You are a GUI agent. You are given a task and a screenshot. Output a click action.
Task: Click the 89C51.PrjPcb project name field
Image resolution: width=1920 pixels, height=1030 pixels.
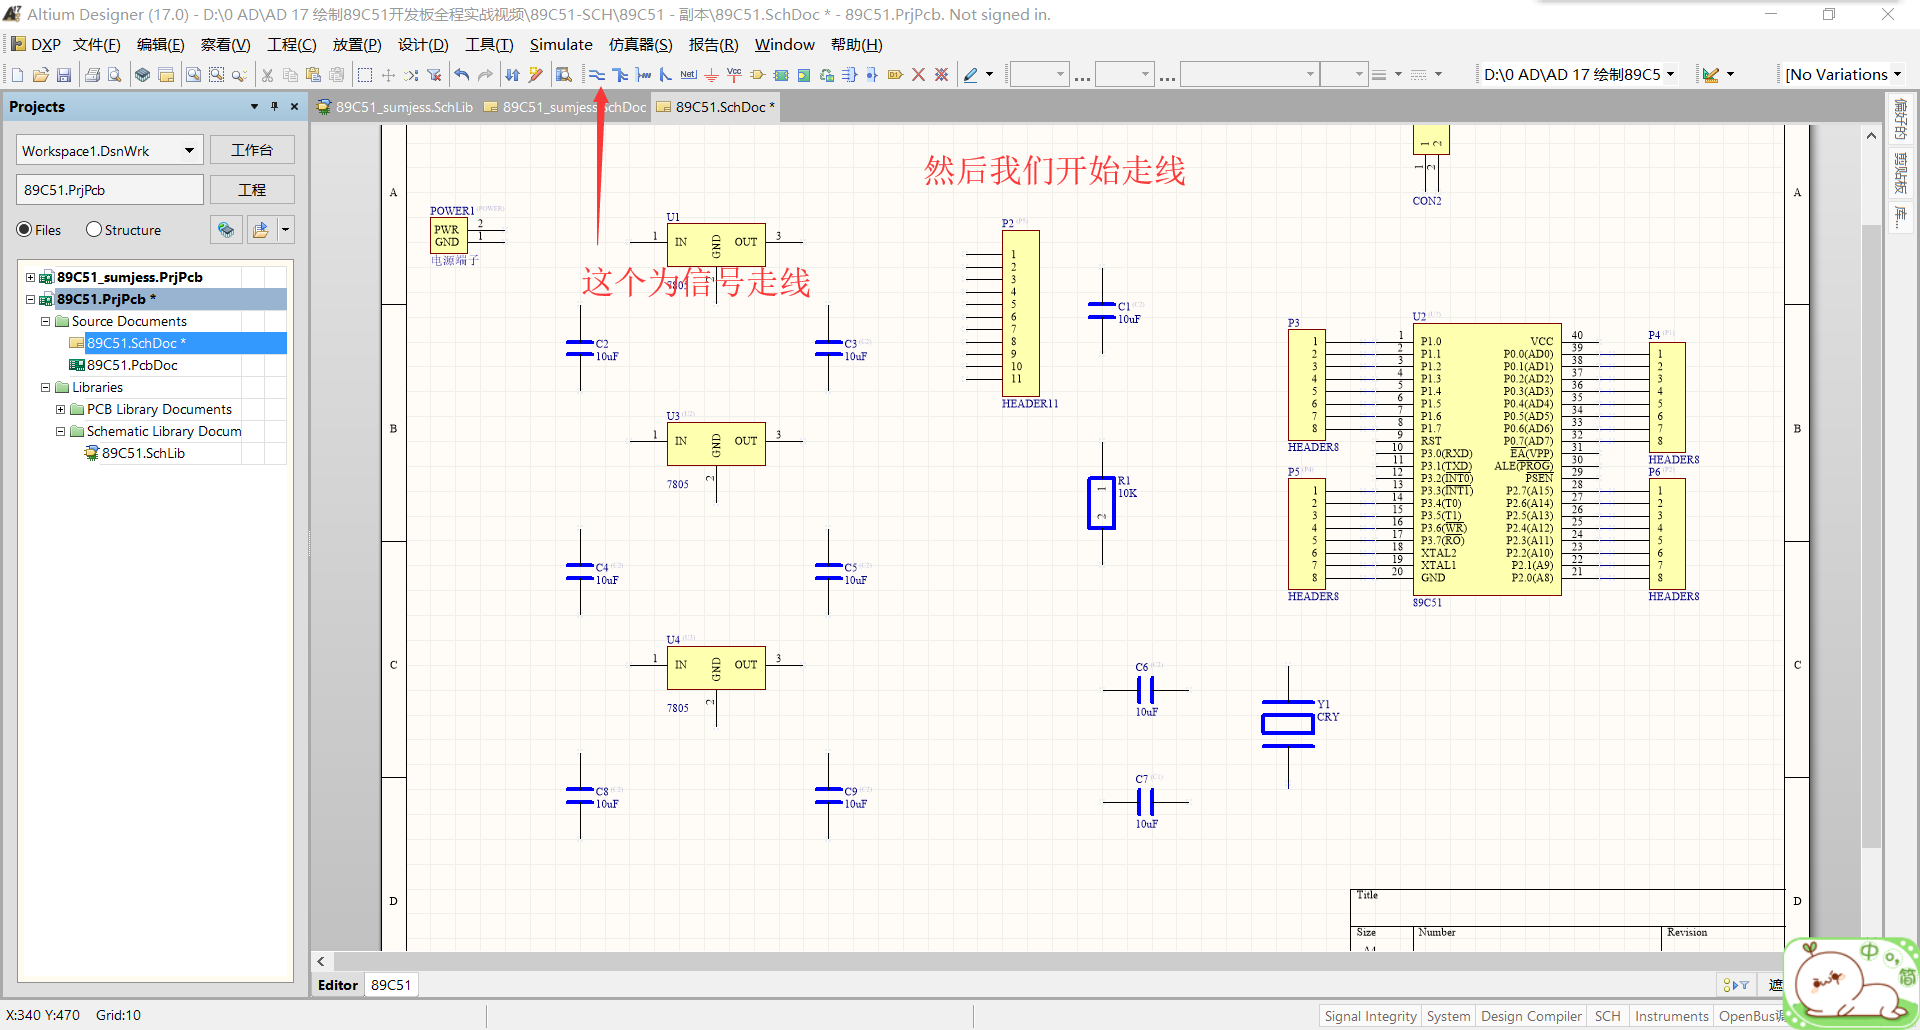(110, 190)
